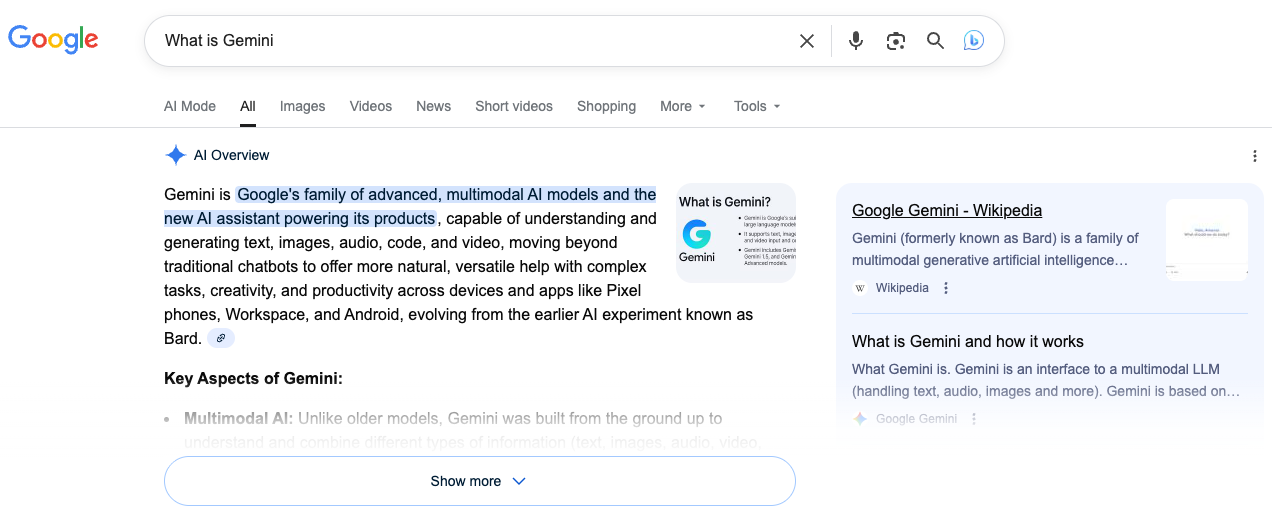Open Wikipedia source three-dot menu

coord(946,288)
